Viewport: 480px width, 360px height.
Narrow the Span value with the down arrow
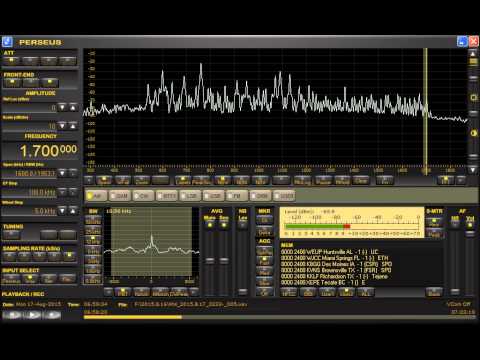62,173
